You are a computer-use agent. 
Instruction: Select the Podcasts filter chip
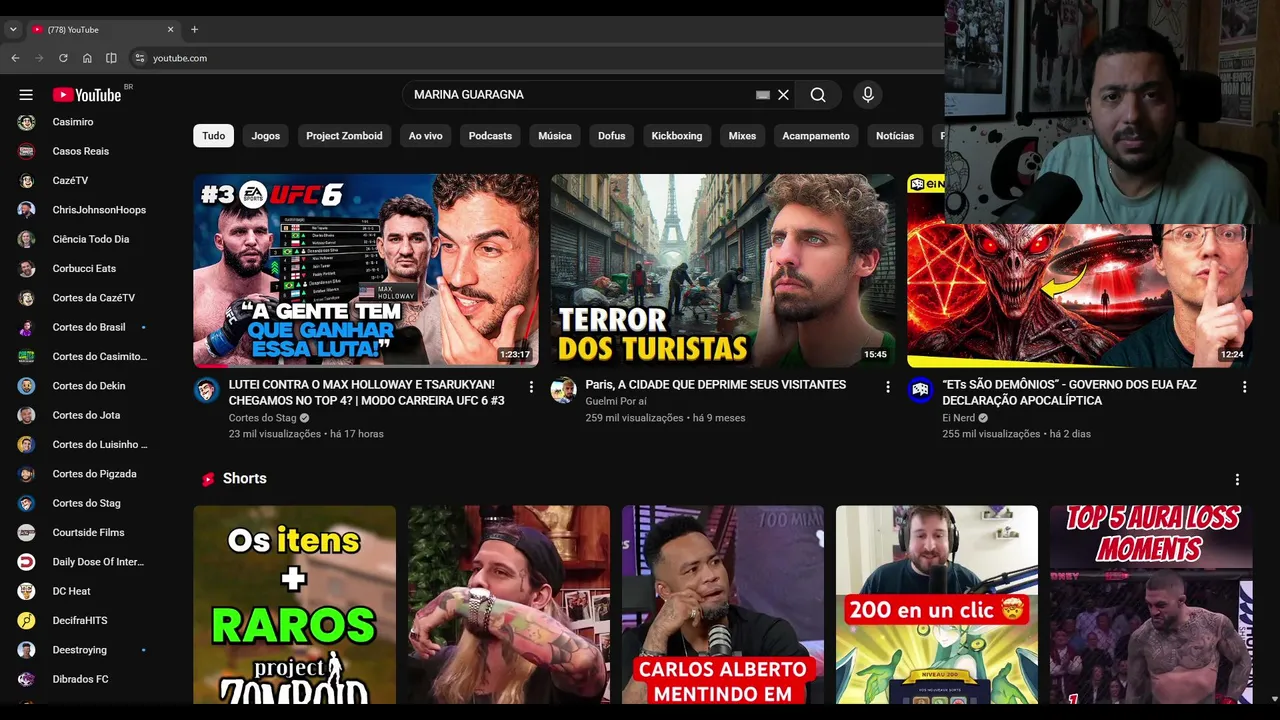pyautogui.click(x=490, y=136)
